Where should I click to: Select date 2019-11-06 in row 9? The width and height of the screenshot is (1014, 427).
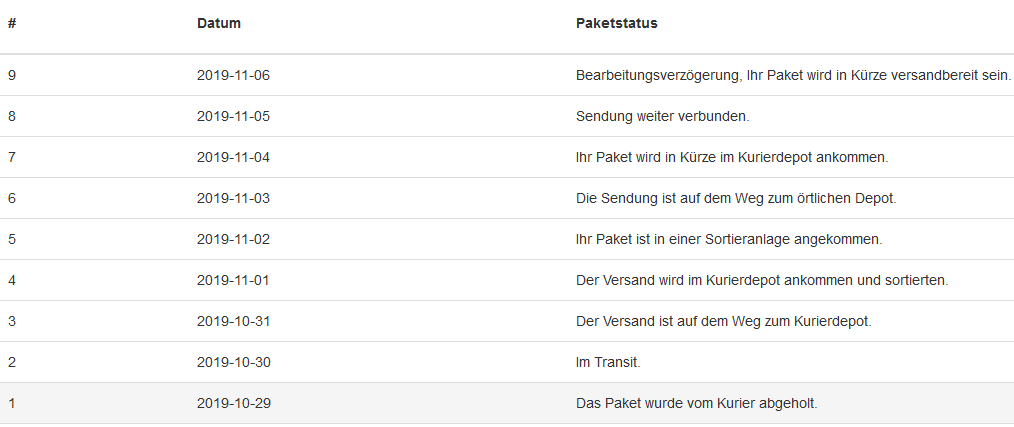point(233,76)
